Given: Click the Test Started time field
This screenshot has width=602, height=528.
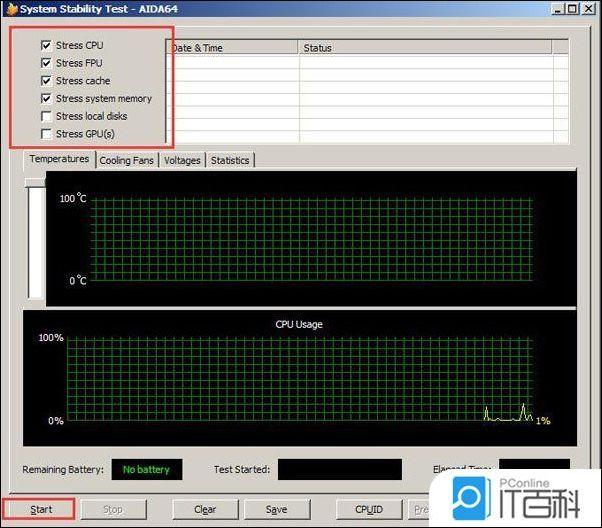Looking at the screenshot, I should pos(340,469).
